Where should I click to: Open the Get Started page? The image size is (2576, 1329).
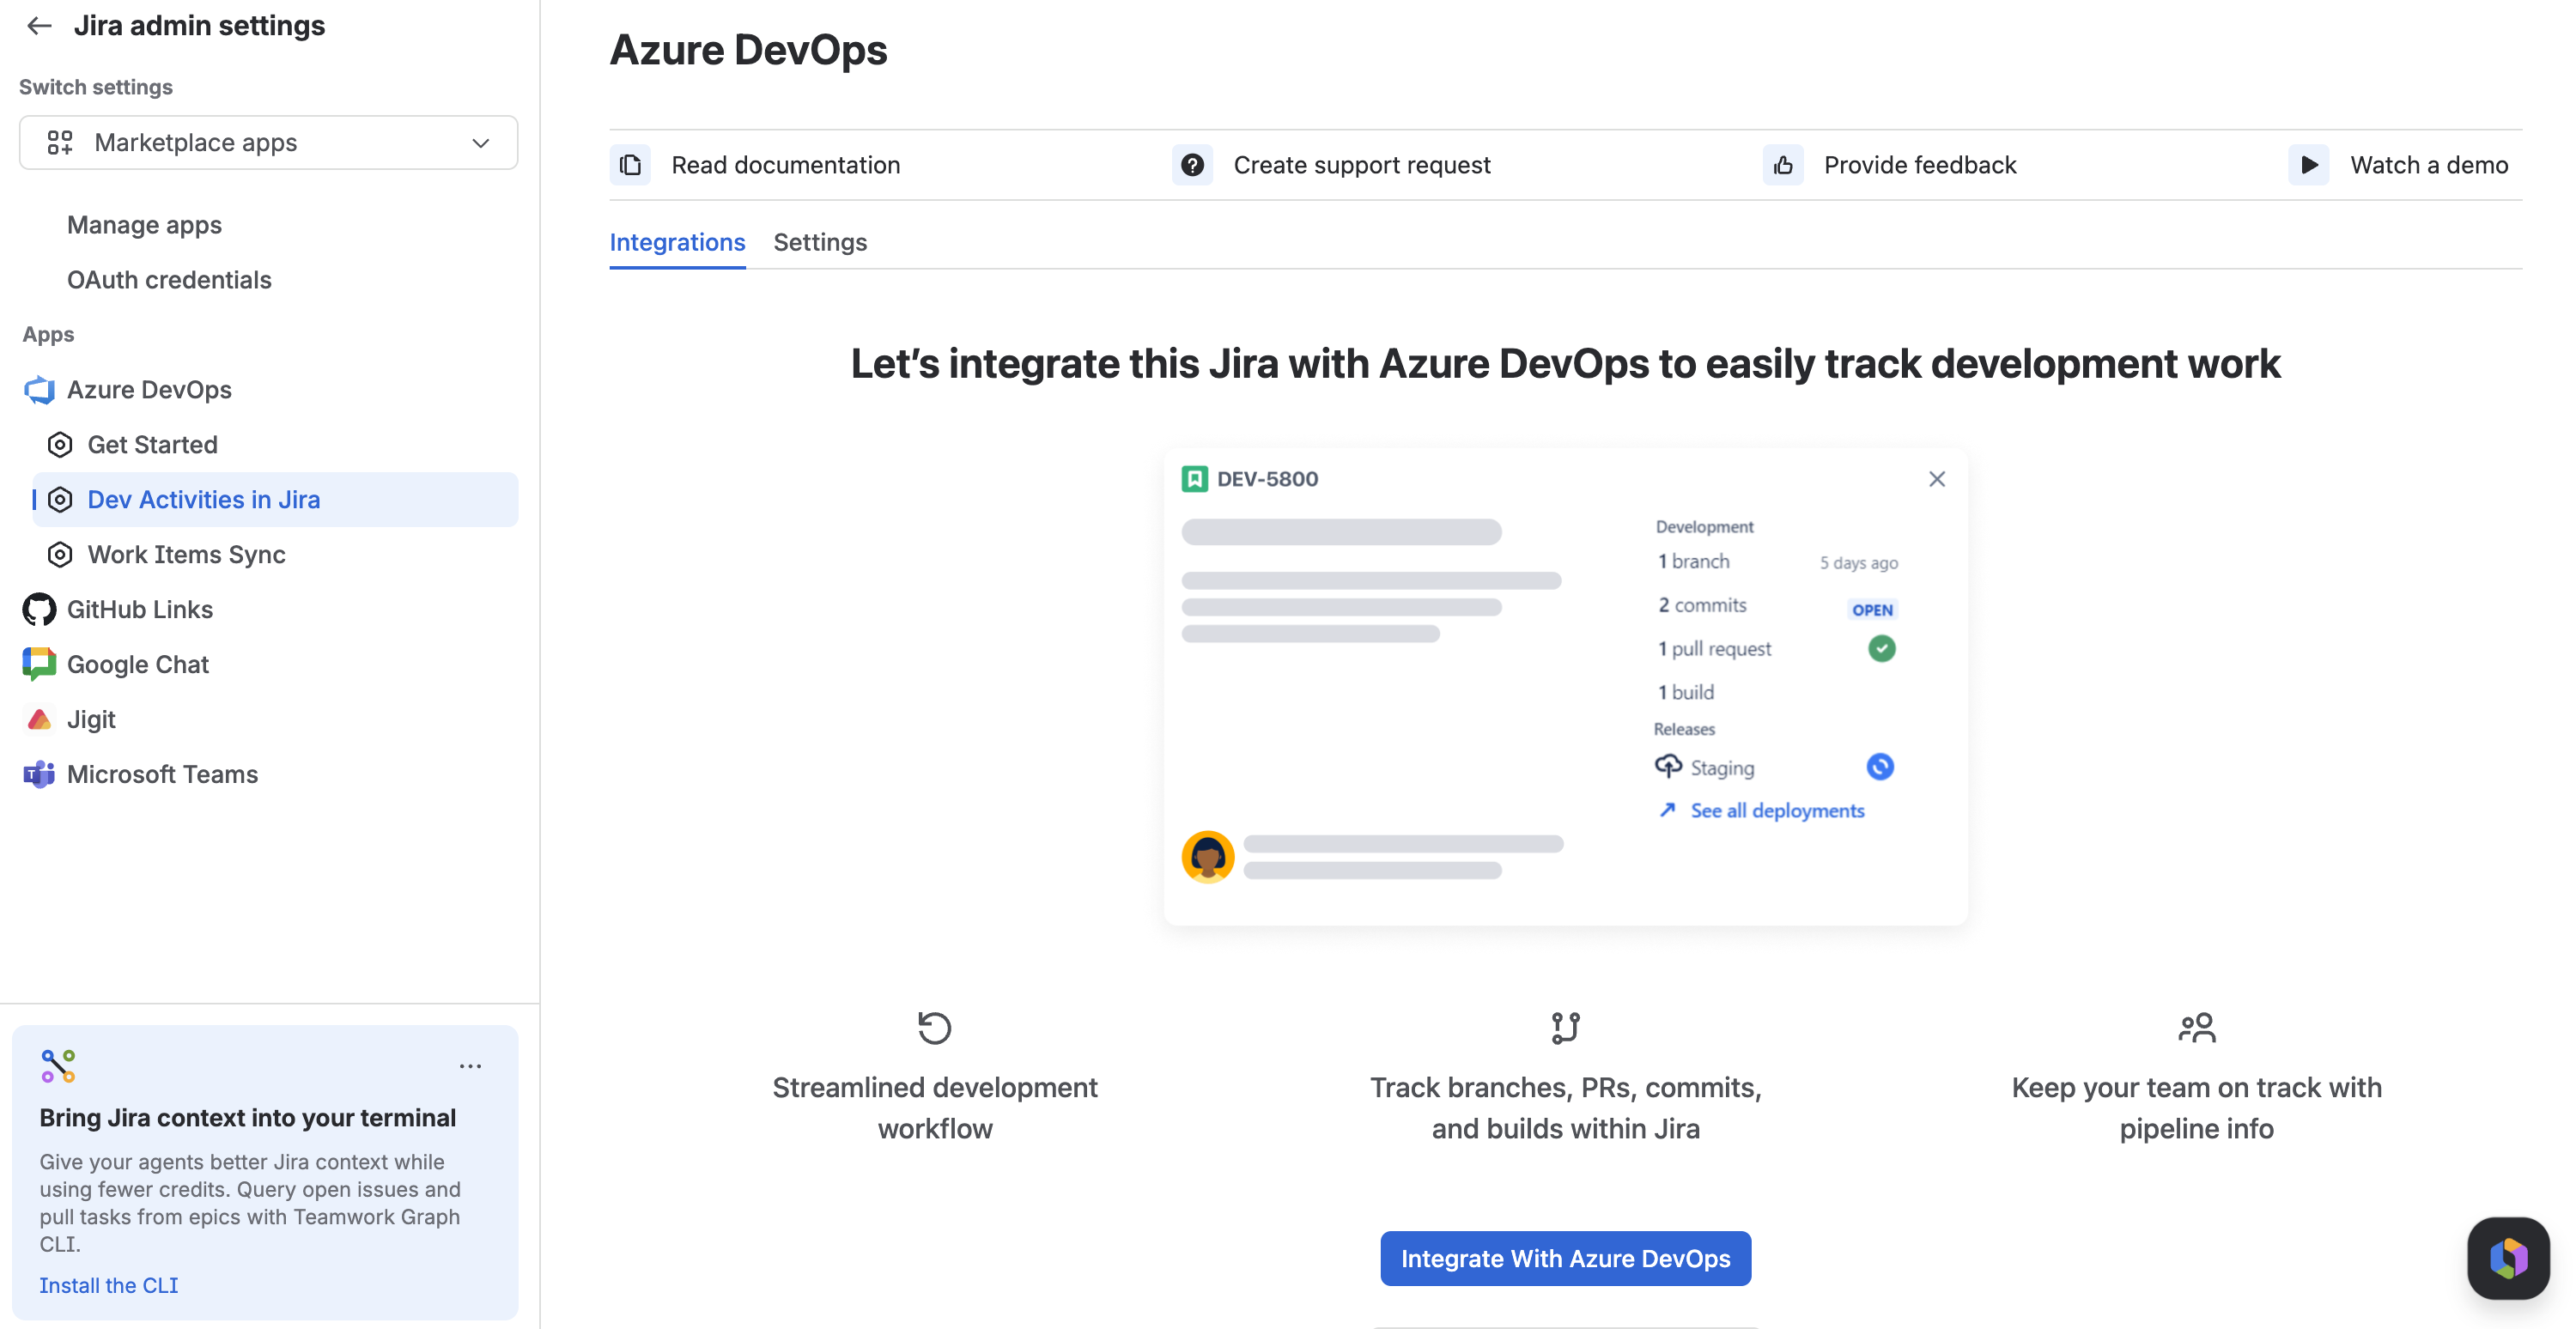(x=152, y=445)
